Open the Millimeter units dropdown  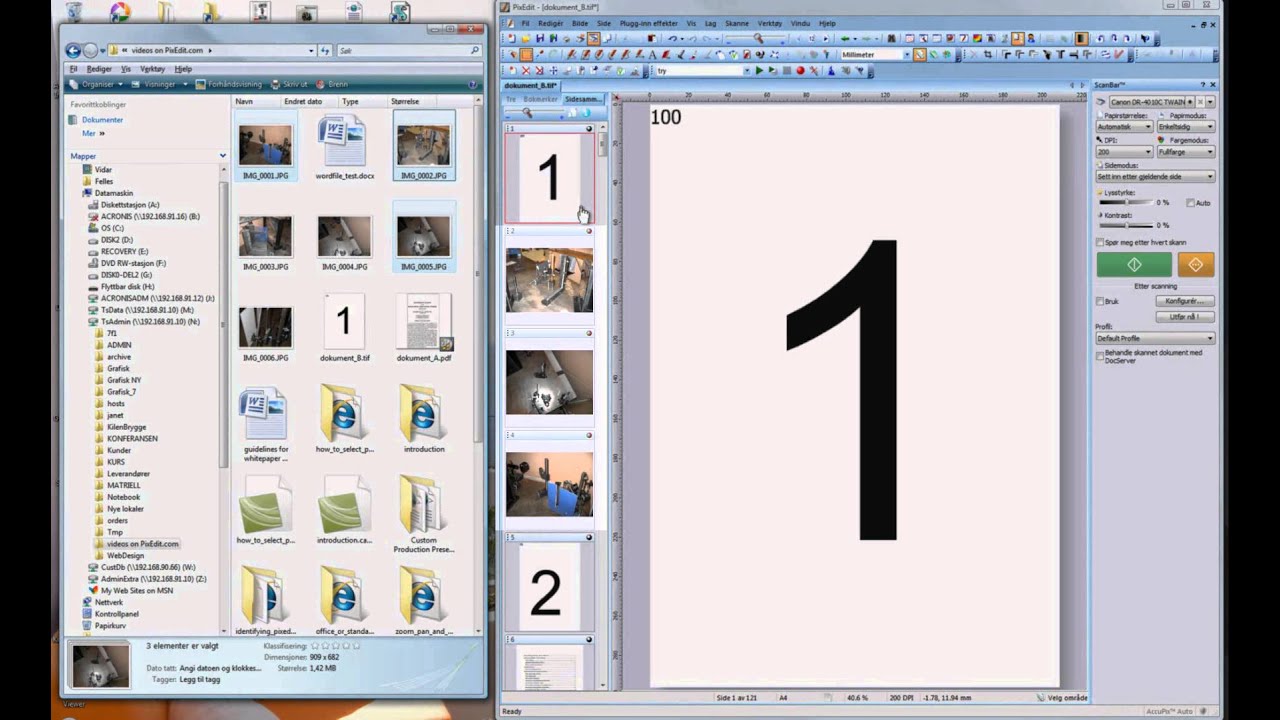(907, 55)
